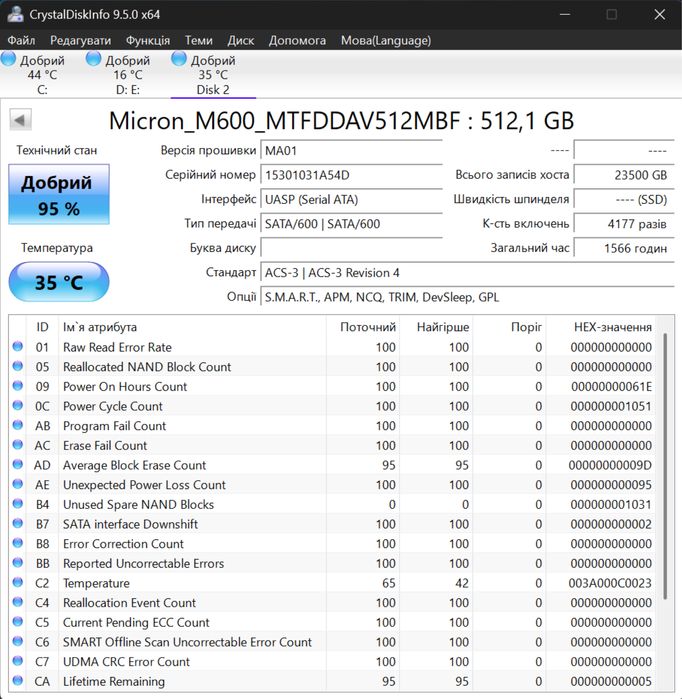The image size is (682, 699).
Task: Click the CrystalDiskInfo app icon in title bar
Action: [x=15, y=14]
